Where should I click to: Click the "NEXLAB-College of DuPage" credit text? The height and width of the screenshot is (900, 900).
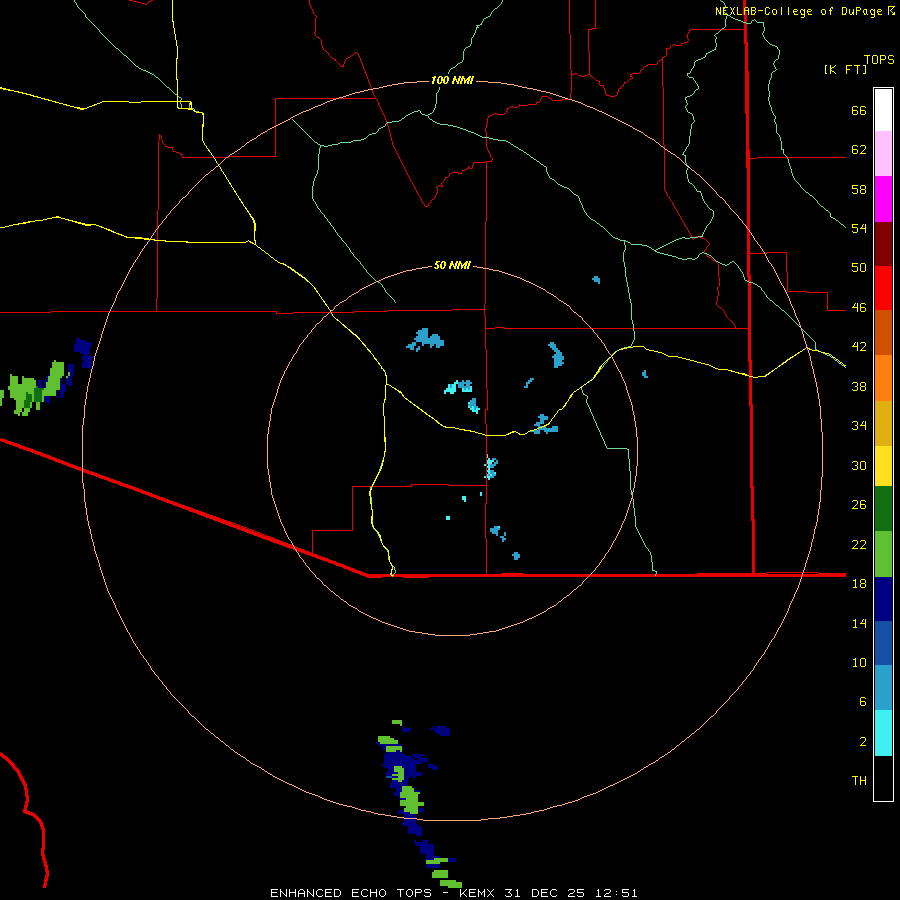click(x=798, y=11)
